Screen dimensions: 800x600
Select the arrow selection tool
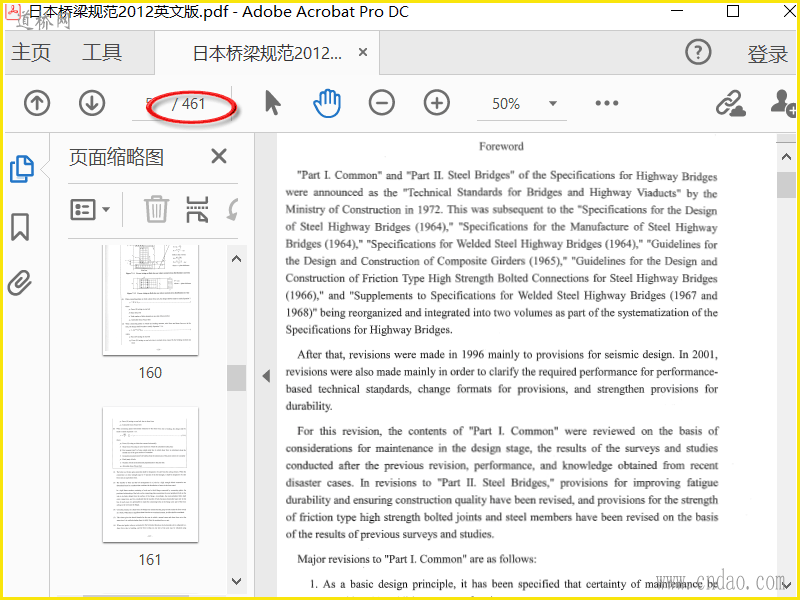click(273, 103)
